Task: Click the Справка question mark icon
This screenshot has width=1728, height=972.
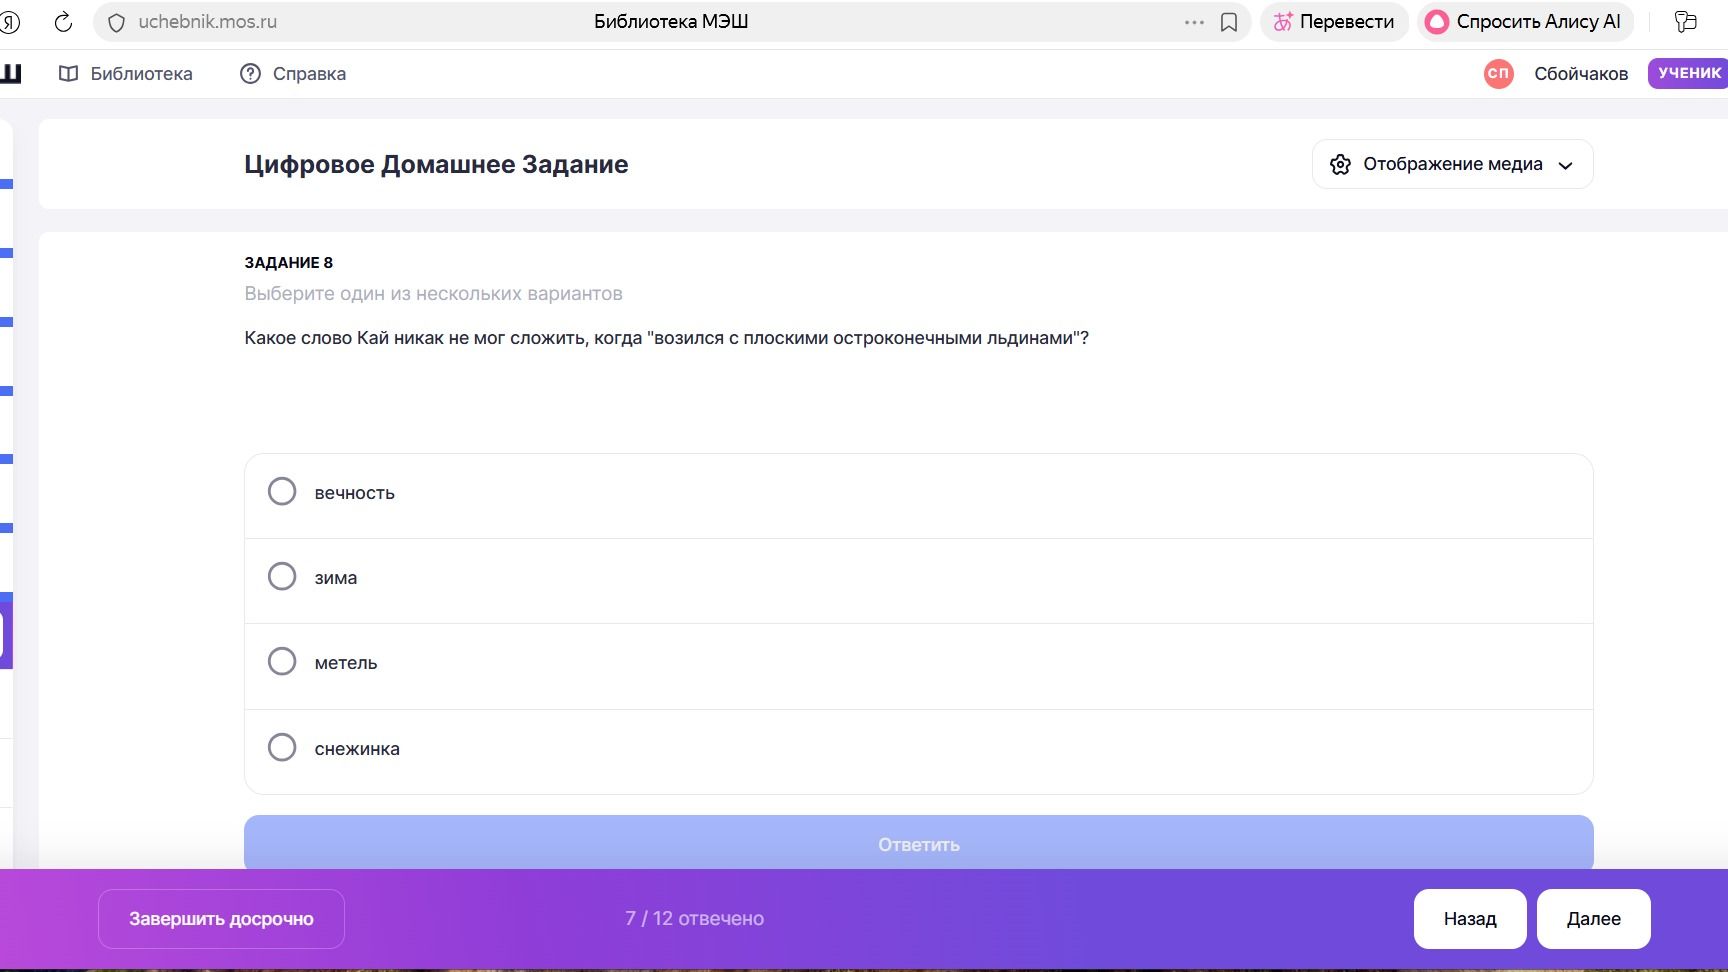Action: click(250, 74)
